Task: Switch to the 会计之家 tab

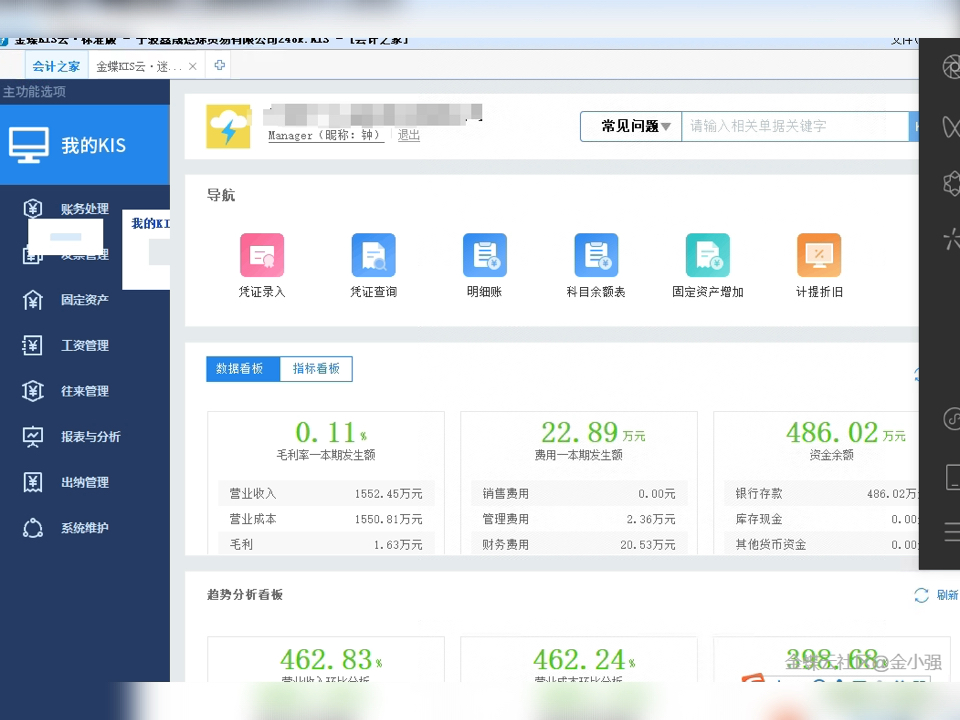Action: tap(56, 66)
